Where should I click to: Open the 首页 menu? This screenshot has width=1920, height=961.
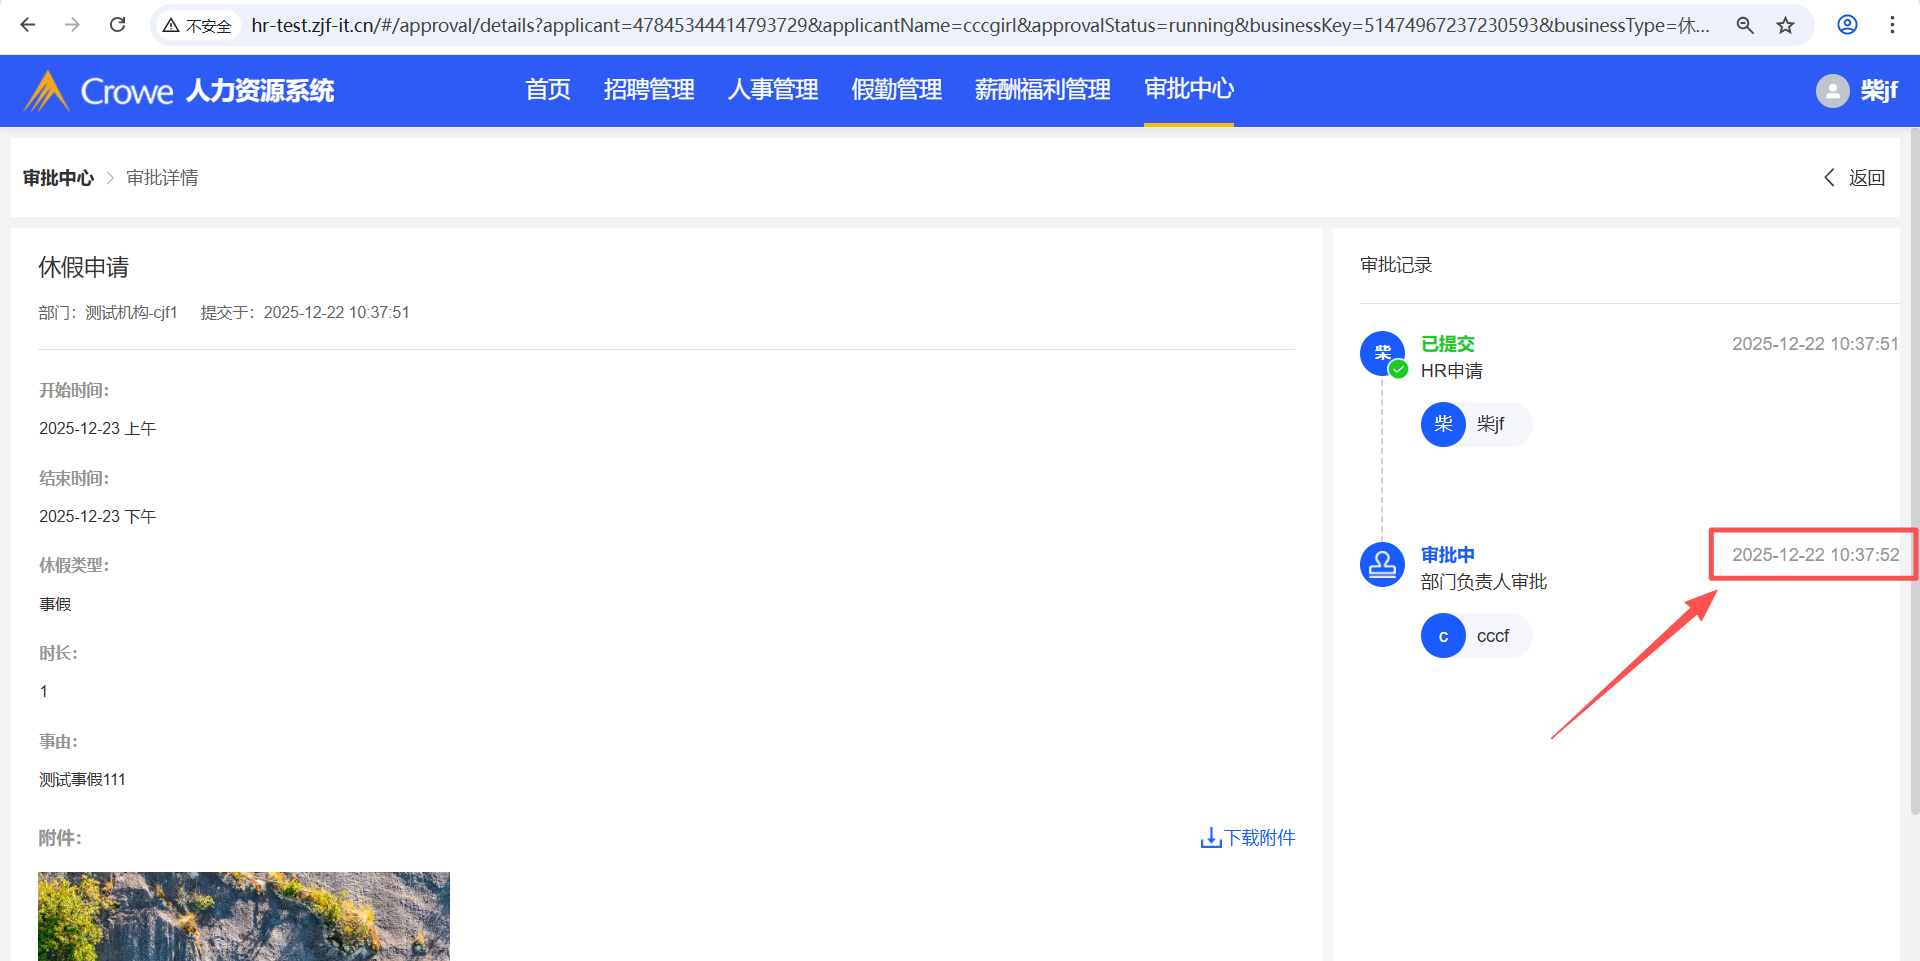pyautogui.click(x=548, y=90)
